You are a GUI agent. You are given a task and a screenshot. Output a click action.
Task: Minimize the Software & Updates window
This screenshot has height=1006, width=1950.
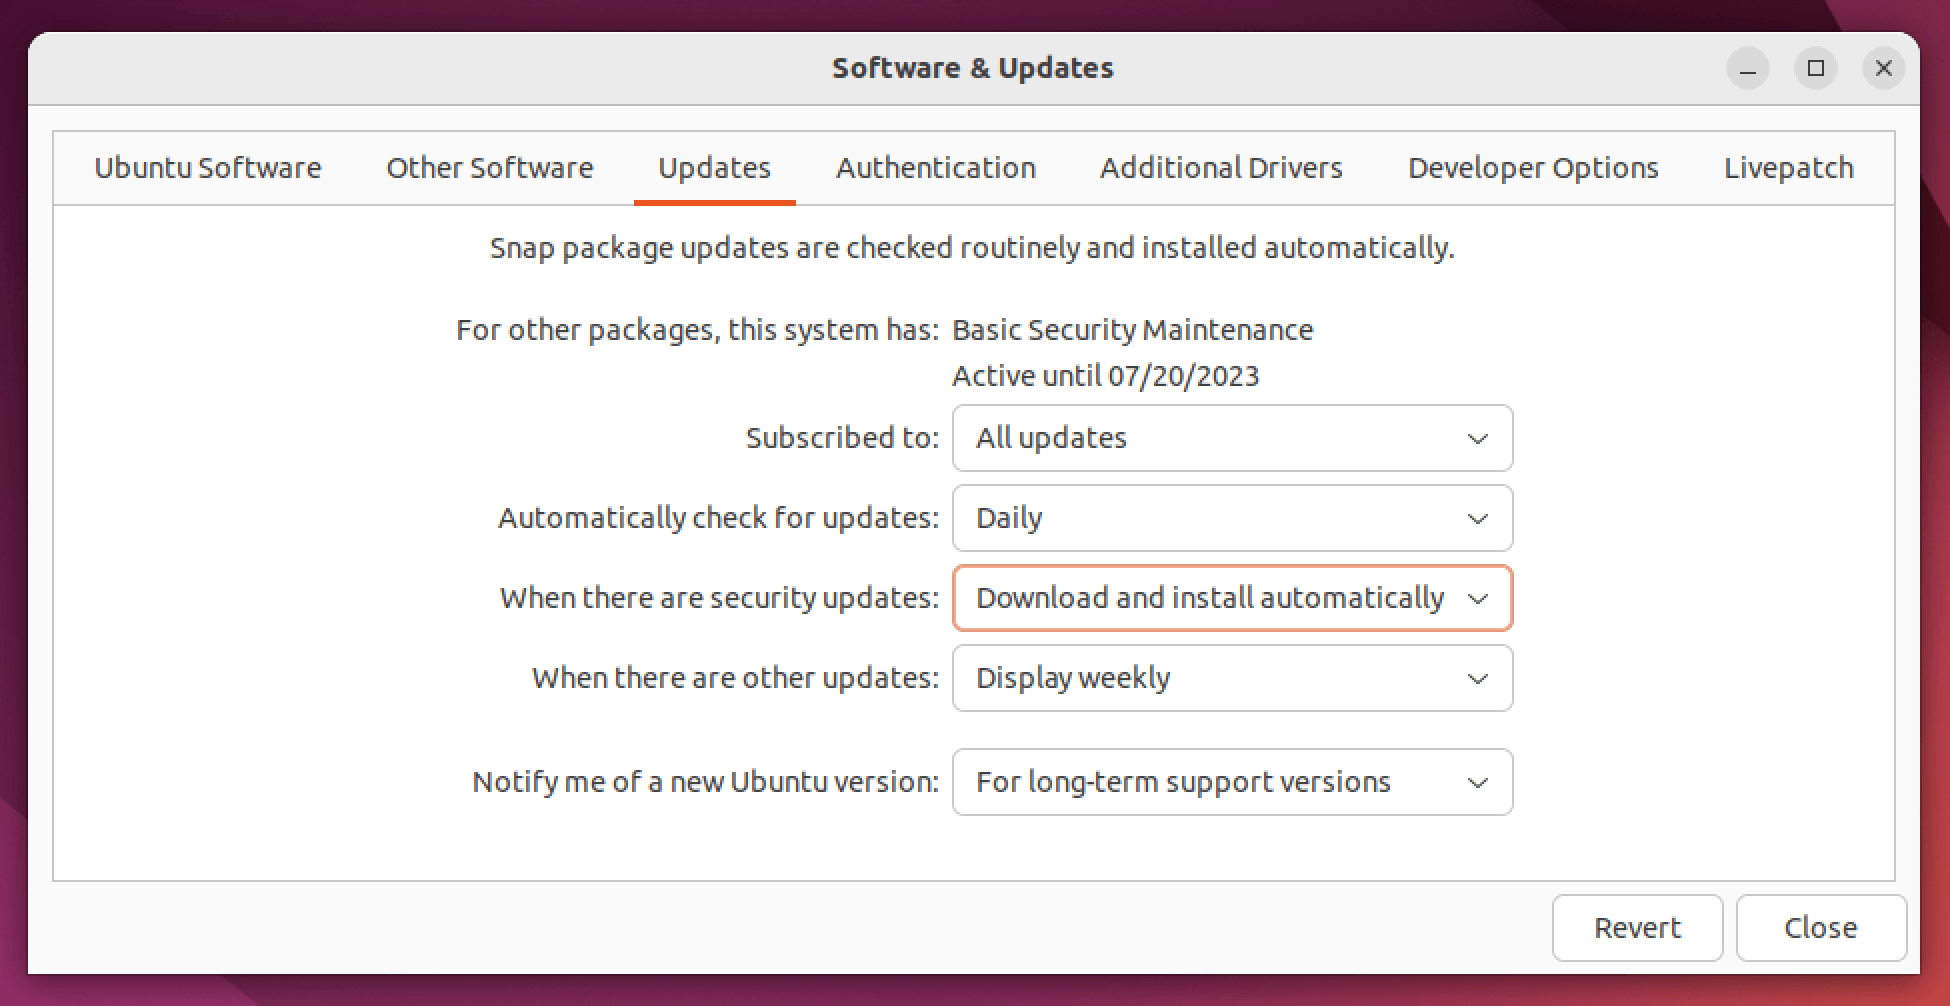click(x=1747, y=69)
